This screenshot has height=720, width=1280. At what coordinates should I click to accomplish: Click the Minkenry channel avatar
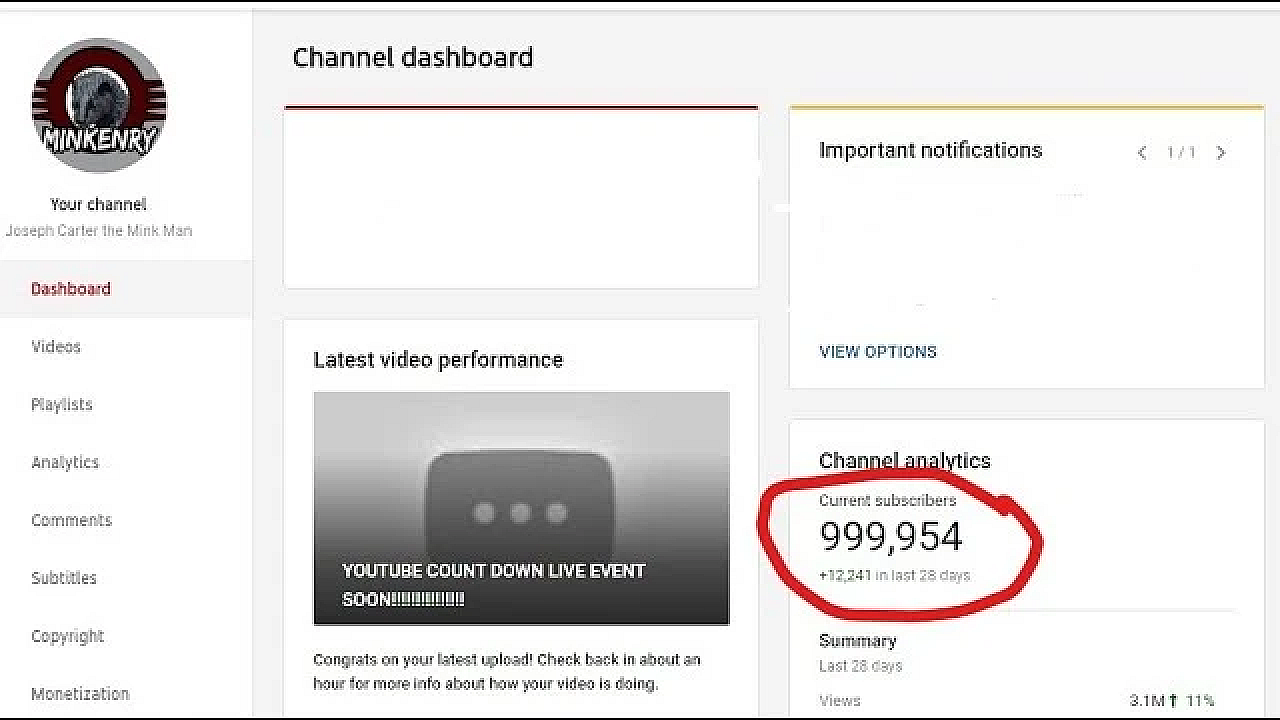pyautogui.click(x=99, y=105)
